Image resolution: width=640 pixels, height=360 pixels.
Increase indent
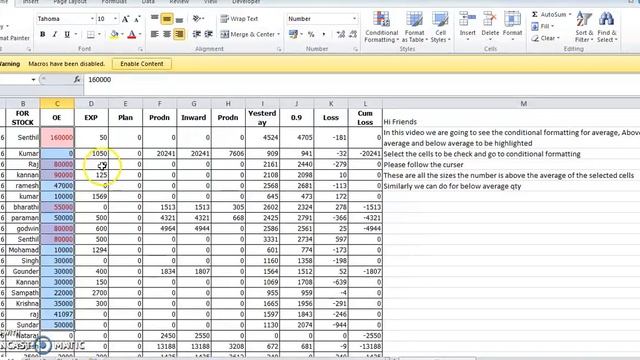[x=209, y=34]
